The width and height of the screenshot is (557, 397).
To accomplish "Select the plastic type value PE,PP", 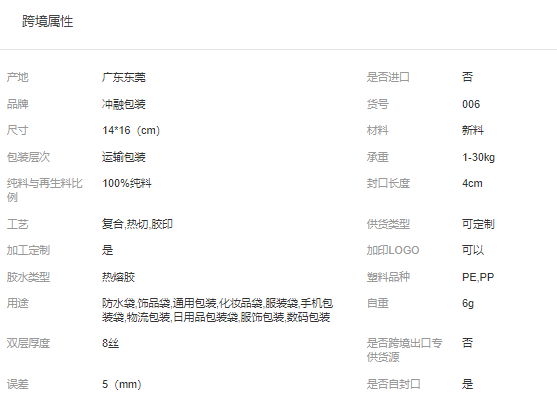I will tap(478, 277).
